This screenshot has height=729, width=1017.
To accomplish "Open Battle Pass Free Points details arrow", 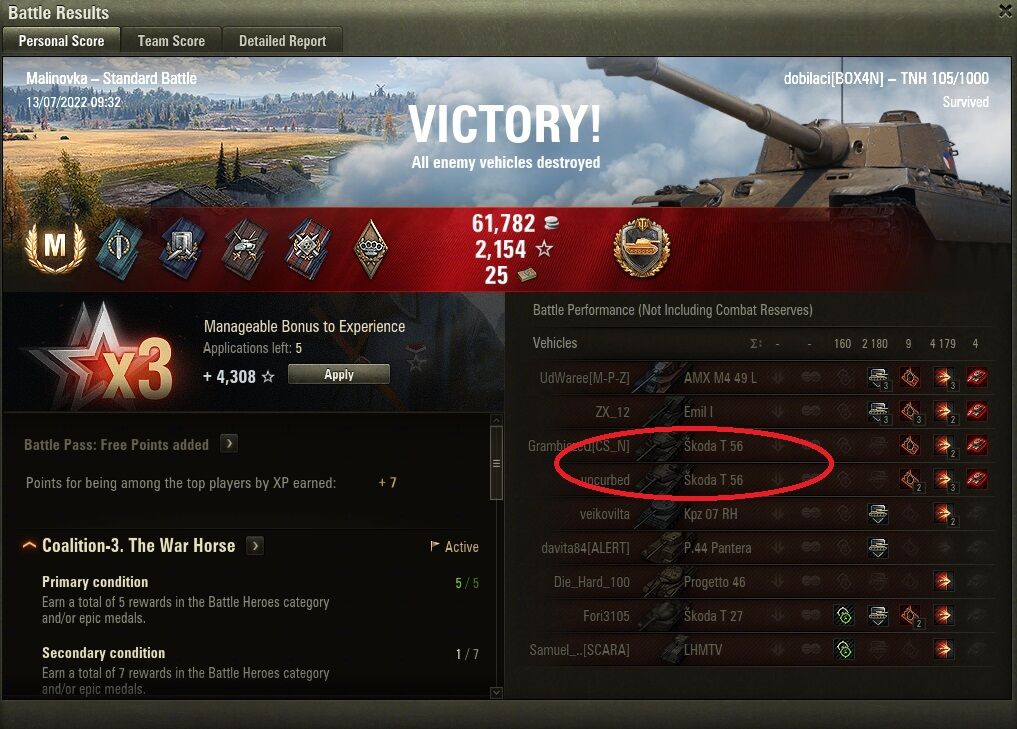I will [229, 444].
